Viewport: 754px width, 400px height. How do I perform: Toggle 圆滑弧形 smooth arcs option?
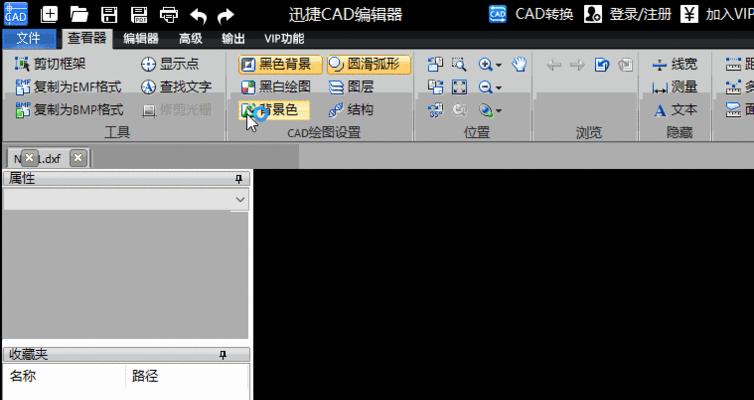point(369,64)
